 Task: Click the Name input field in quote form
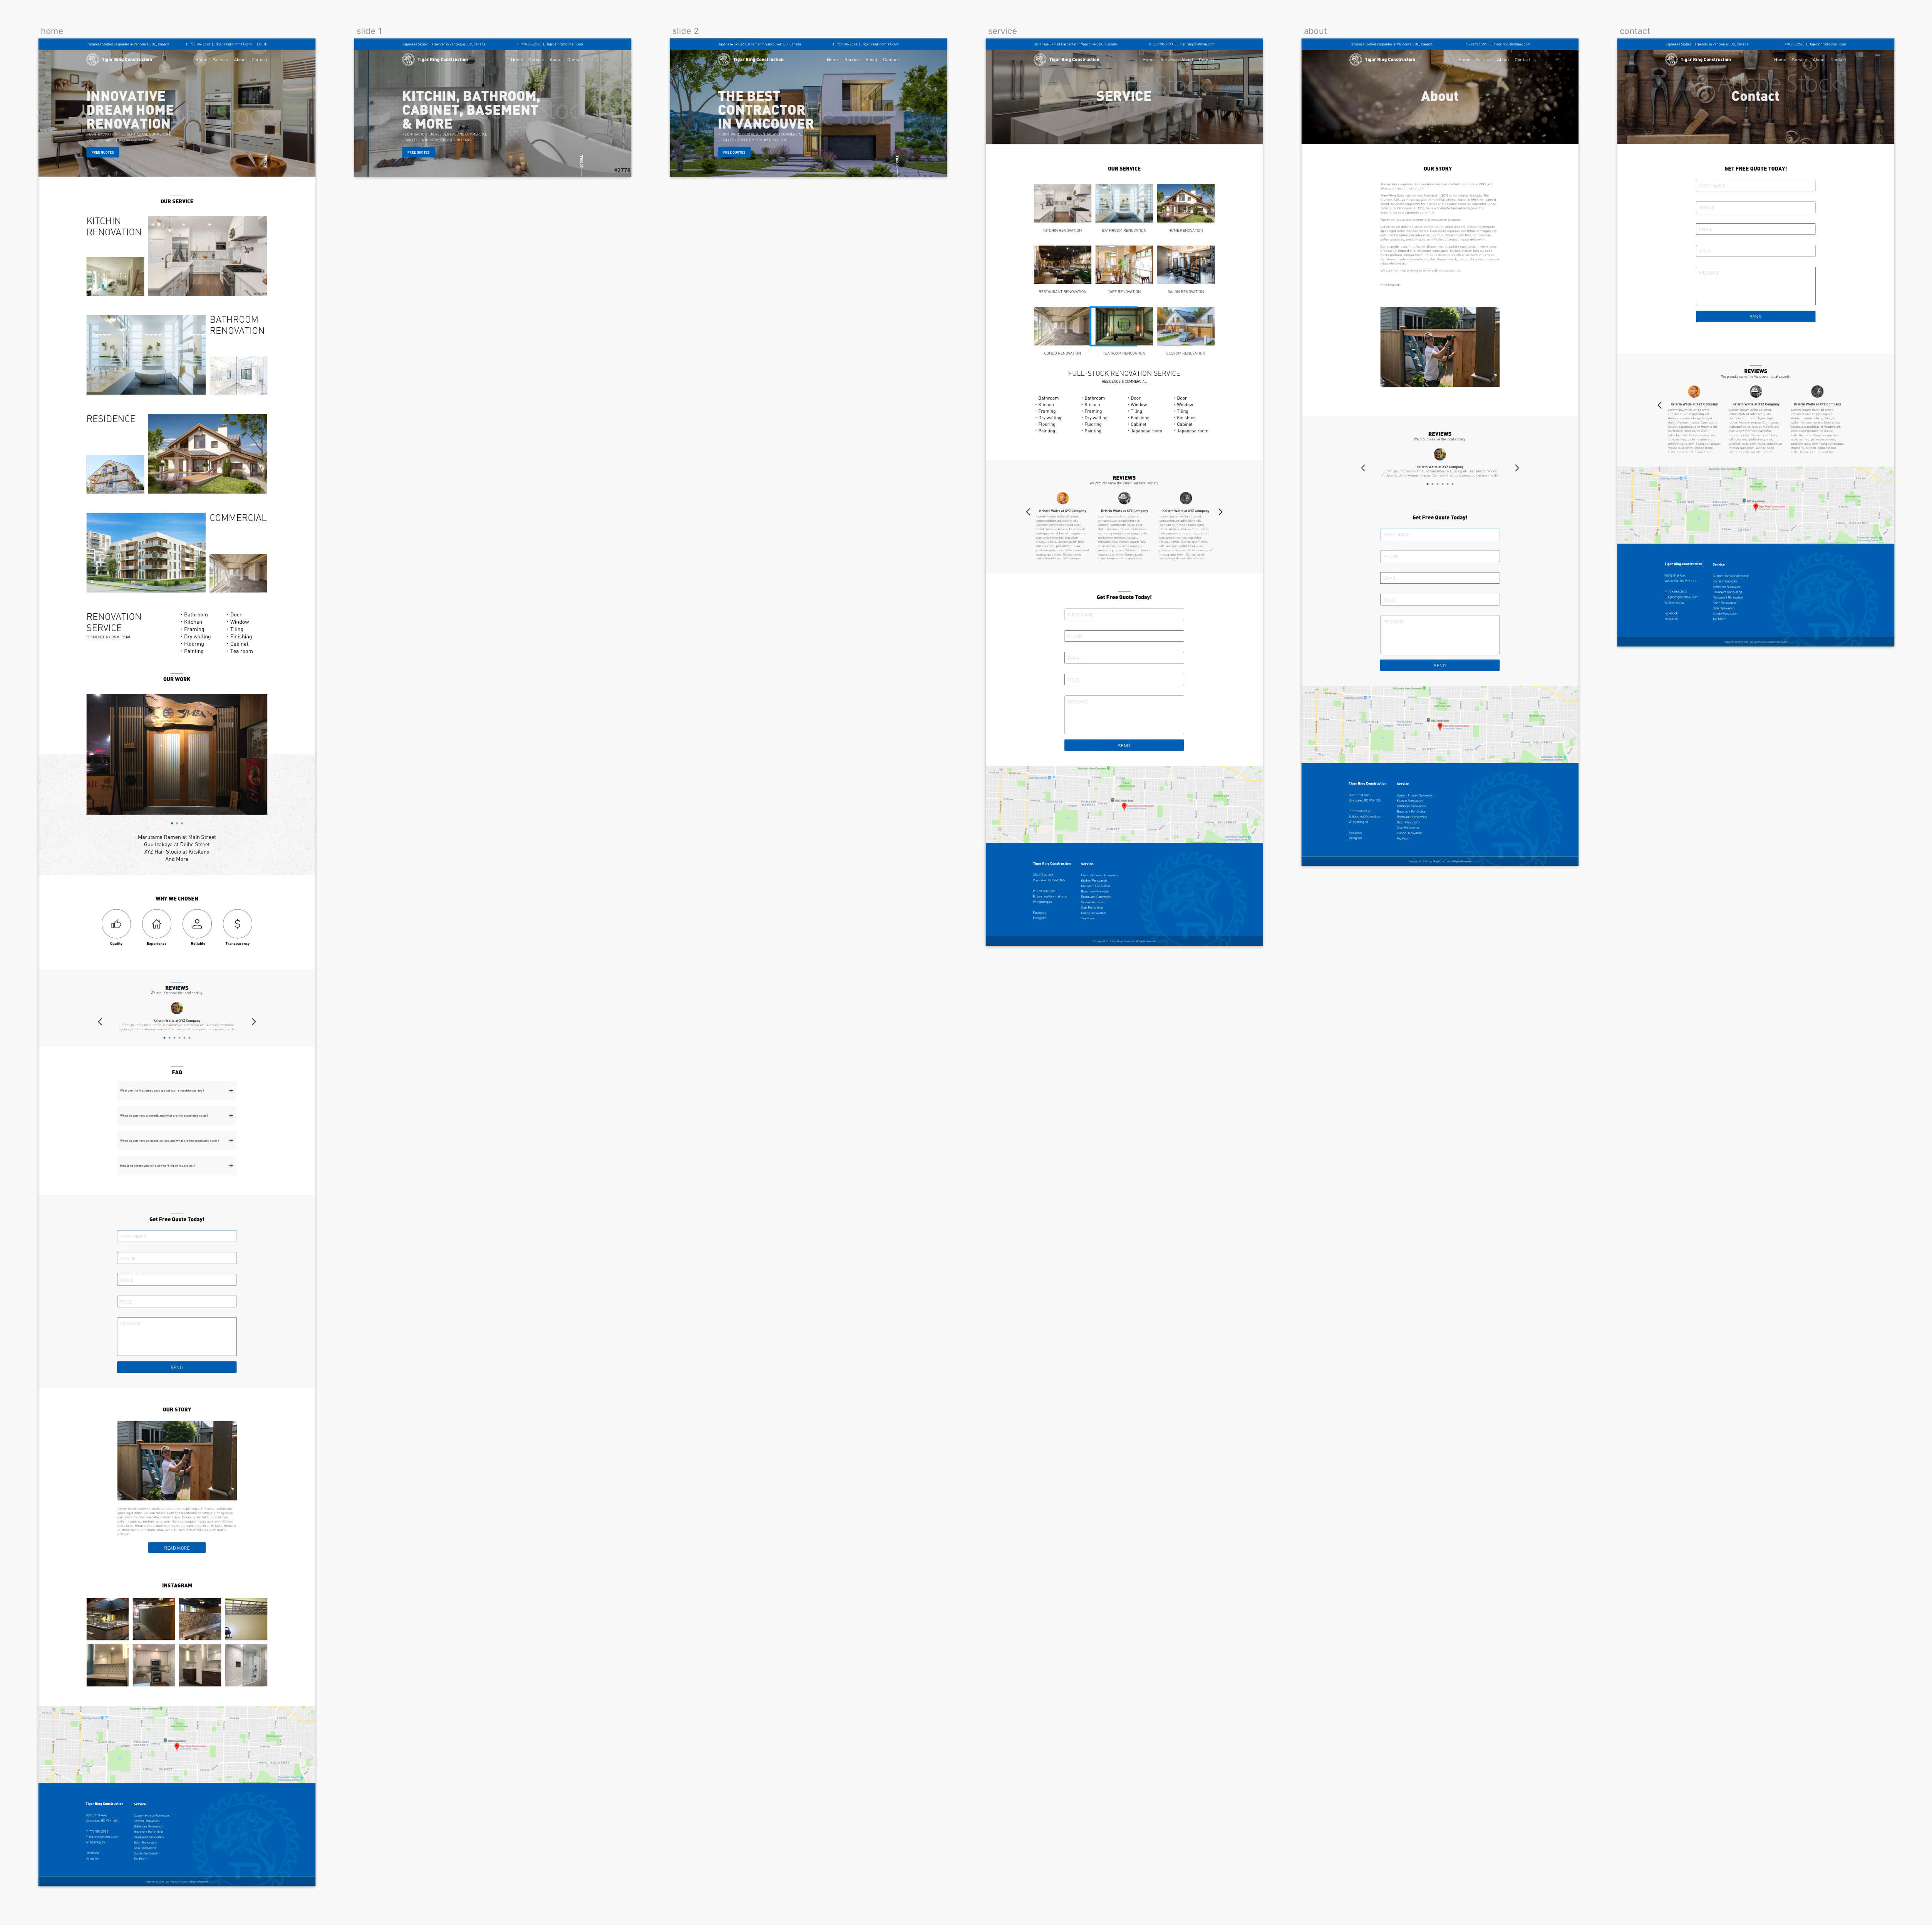(x=176, y=1236)
